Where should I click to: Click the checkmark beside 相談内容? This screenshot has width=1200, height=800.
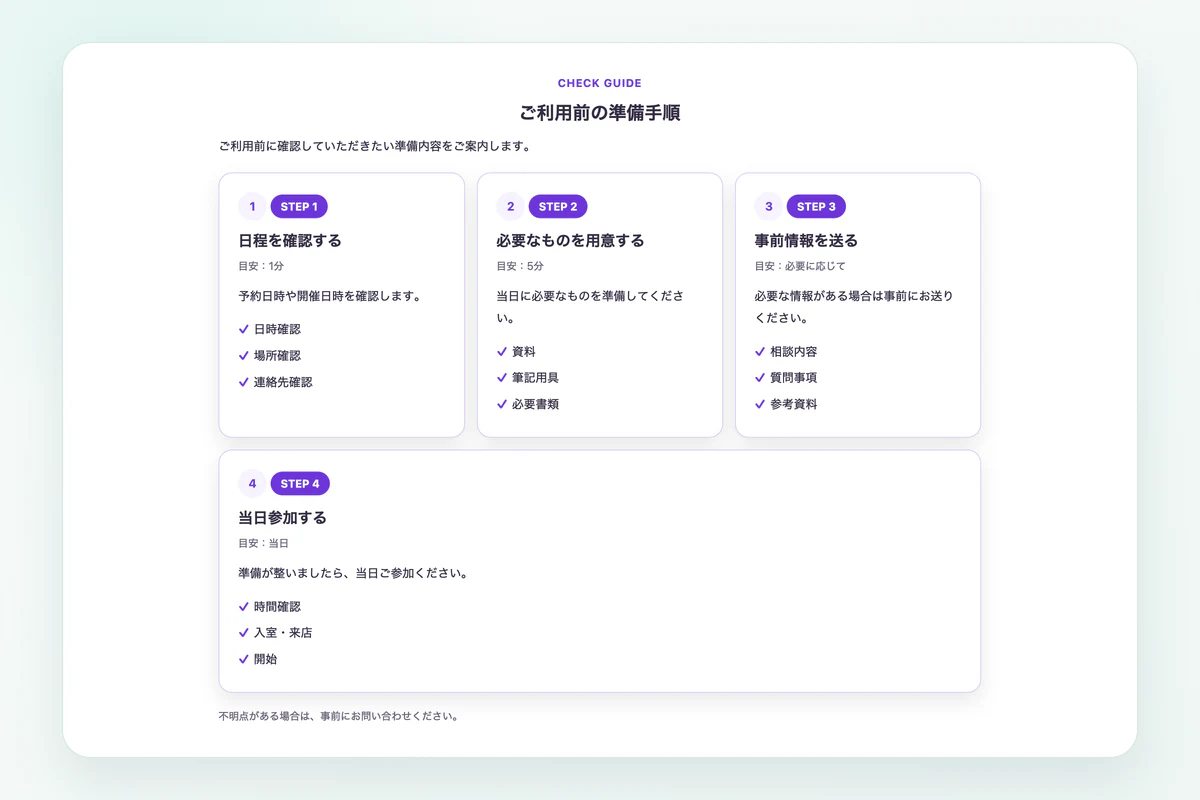point(760,352)
